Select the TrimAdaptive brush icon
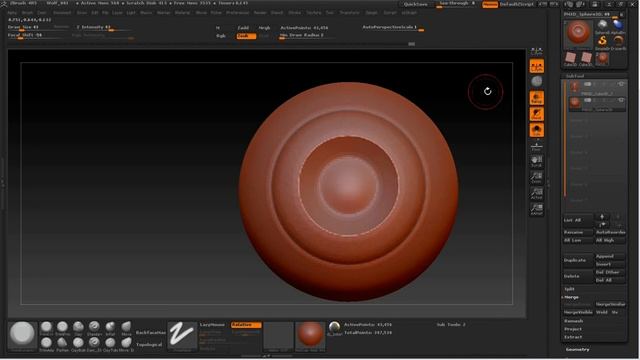 pyautogui.click(x=46, y=343)
